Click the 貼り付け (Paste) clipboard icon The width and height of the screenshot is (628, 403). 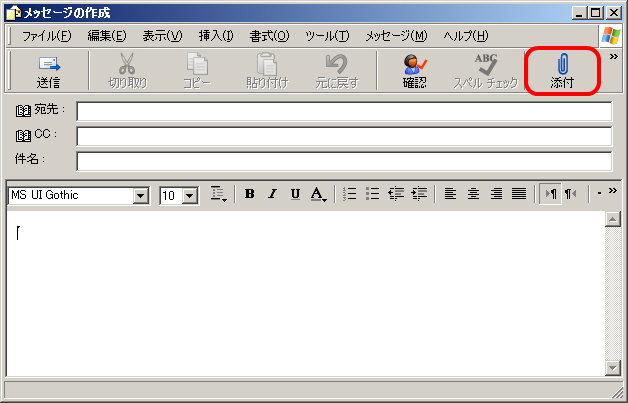(267, 64)
